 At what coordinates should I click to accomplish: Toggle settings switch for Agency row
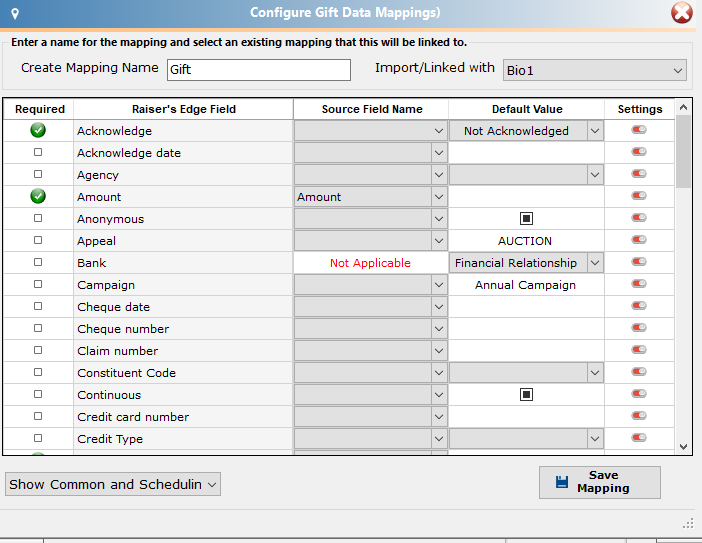pos(639,174)
